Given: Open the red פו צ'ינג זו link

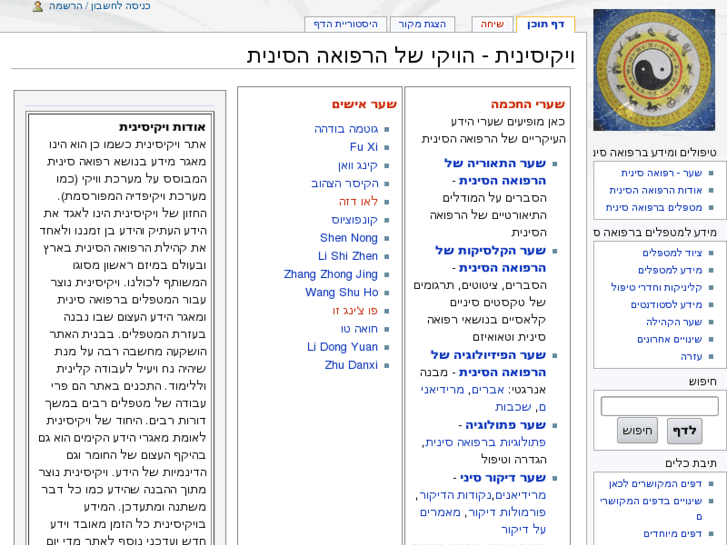Looking at the screenshot, I should tap(355, 310).
